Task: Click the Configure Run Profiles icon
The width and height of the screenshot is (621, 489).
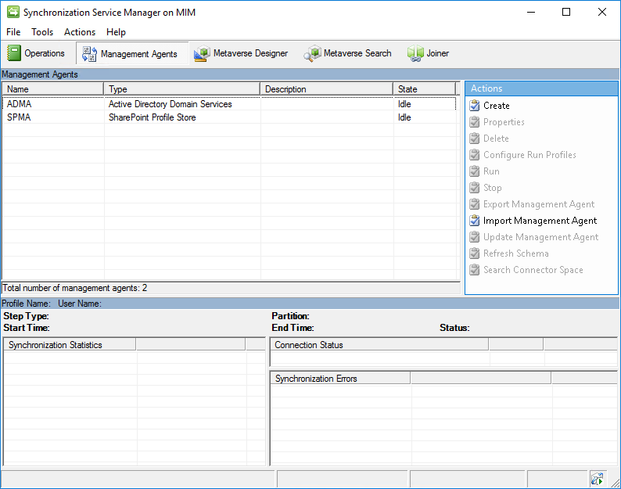Action: [474, 155]
